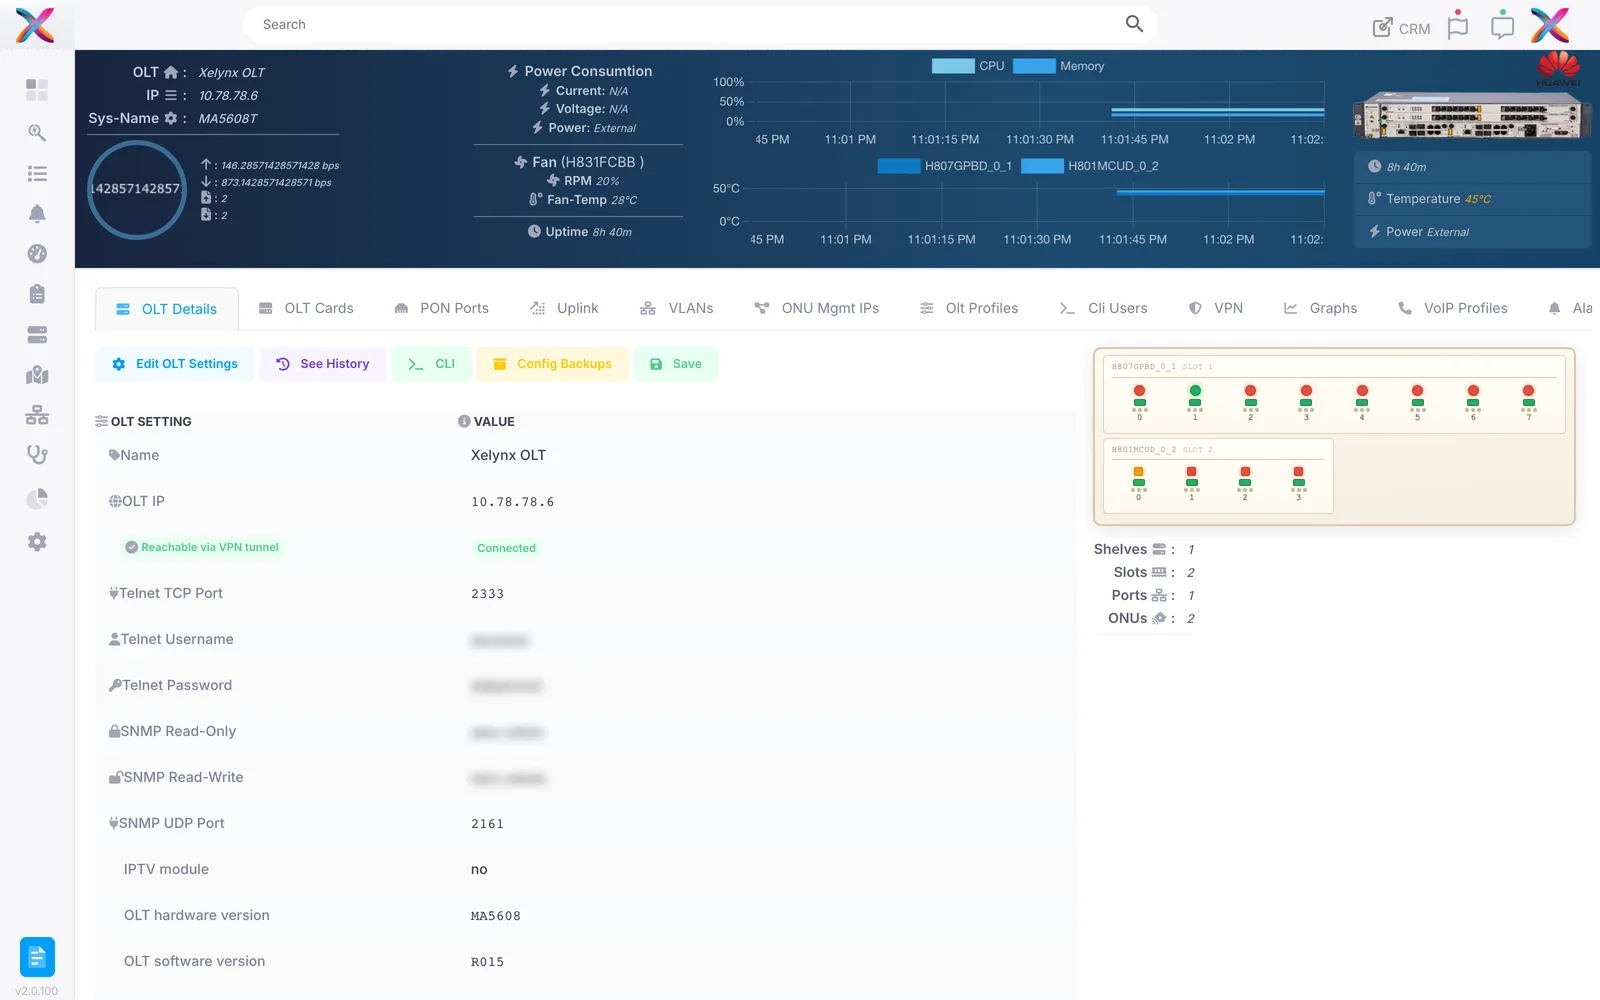This screenshot has height=1000, width=1600.
Task: Open the blue document icon at sidebar bottom
Action: pyautogui.click(x=37, y=957)
